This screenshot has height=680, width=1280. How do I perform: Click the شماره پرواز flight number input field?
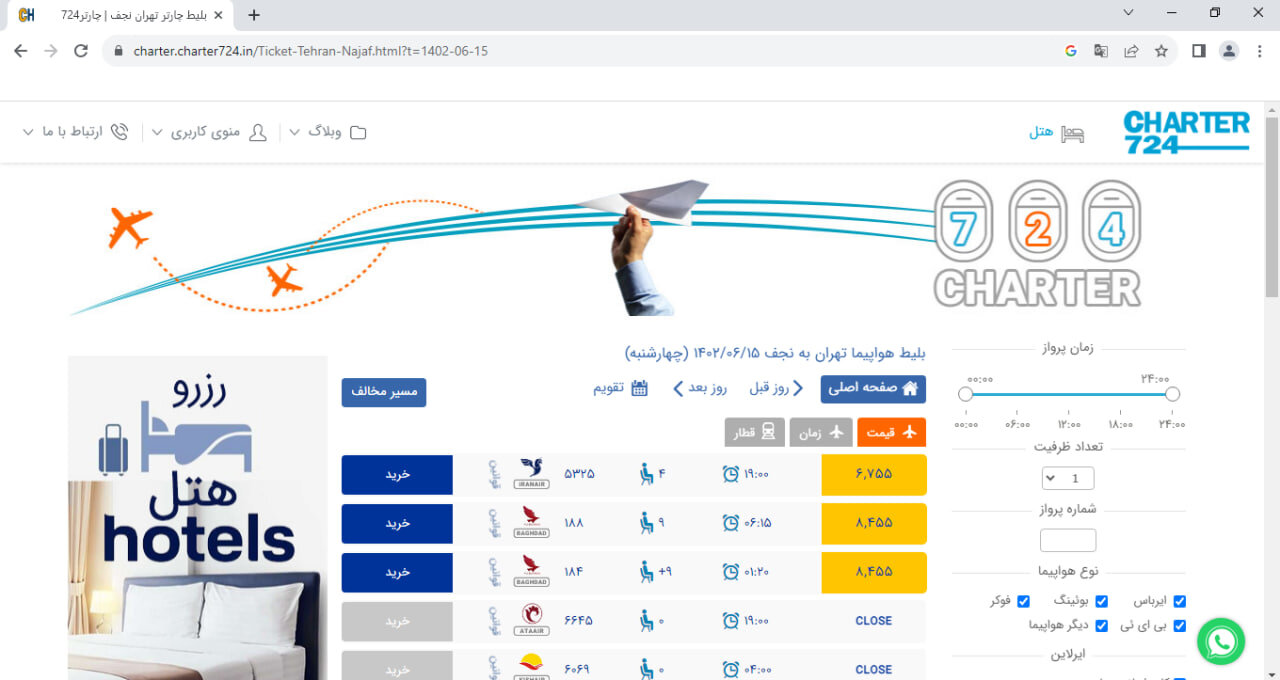click(x=1067, y=541)
